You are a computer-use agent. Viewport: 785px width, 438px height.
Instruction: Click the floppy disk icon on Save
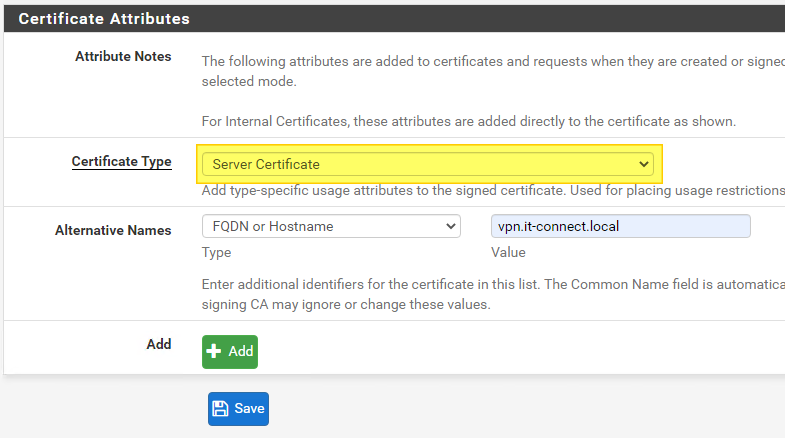221,408
